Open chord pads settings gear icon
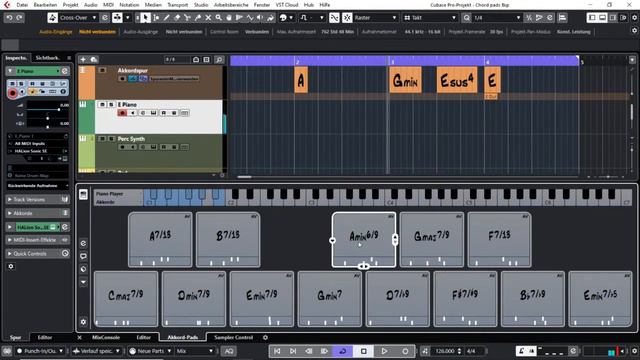640x360 pixels. click(x=83, y=322)
